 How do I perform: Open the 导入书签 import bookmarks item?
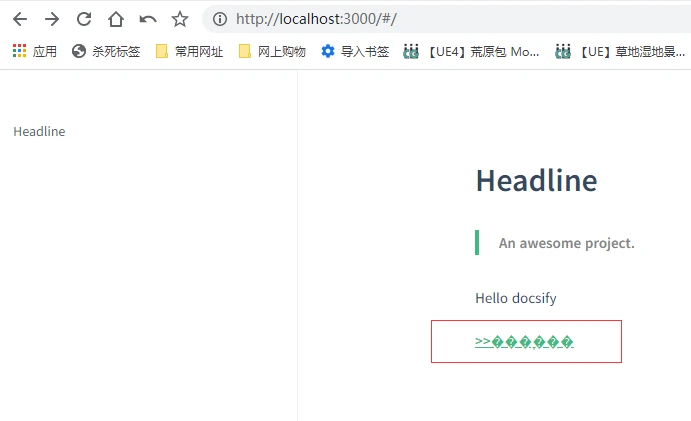click(x=355, y=51)
